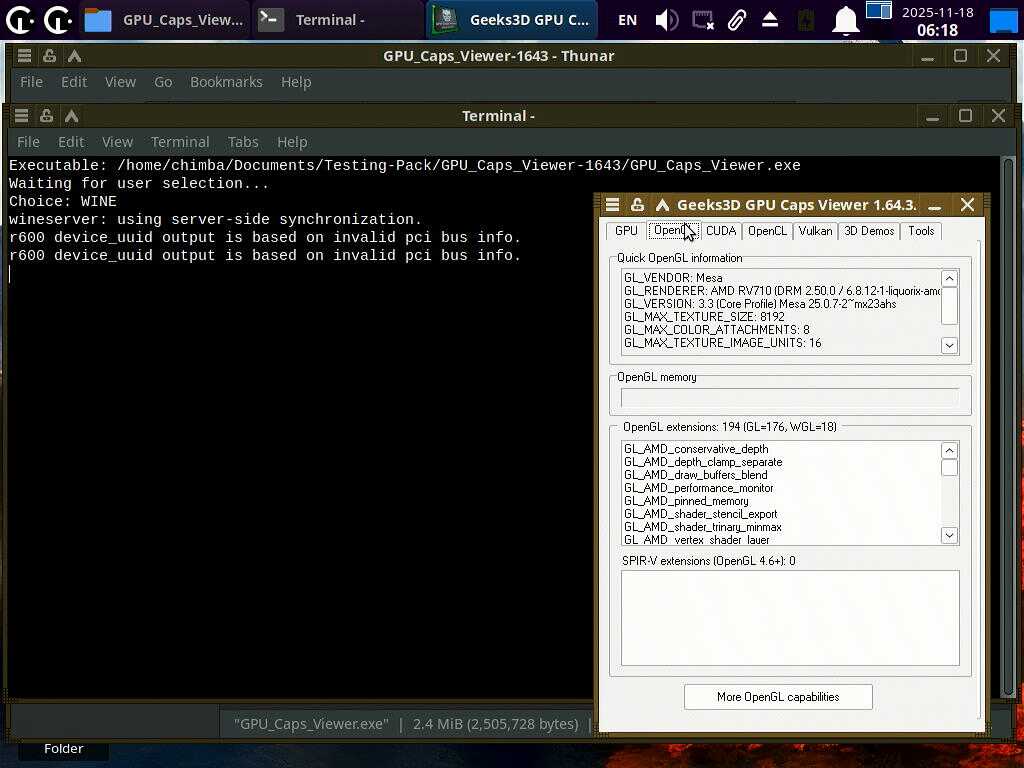Open the Edit menu in Terminal

tap(71, 142)
